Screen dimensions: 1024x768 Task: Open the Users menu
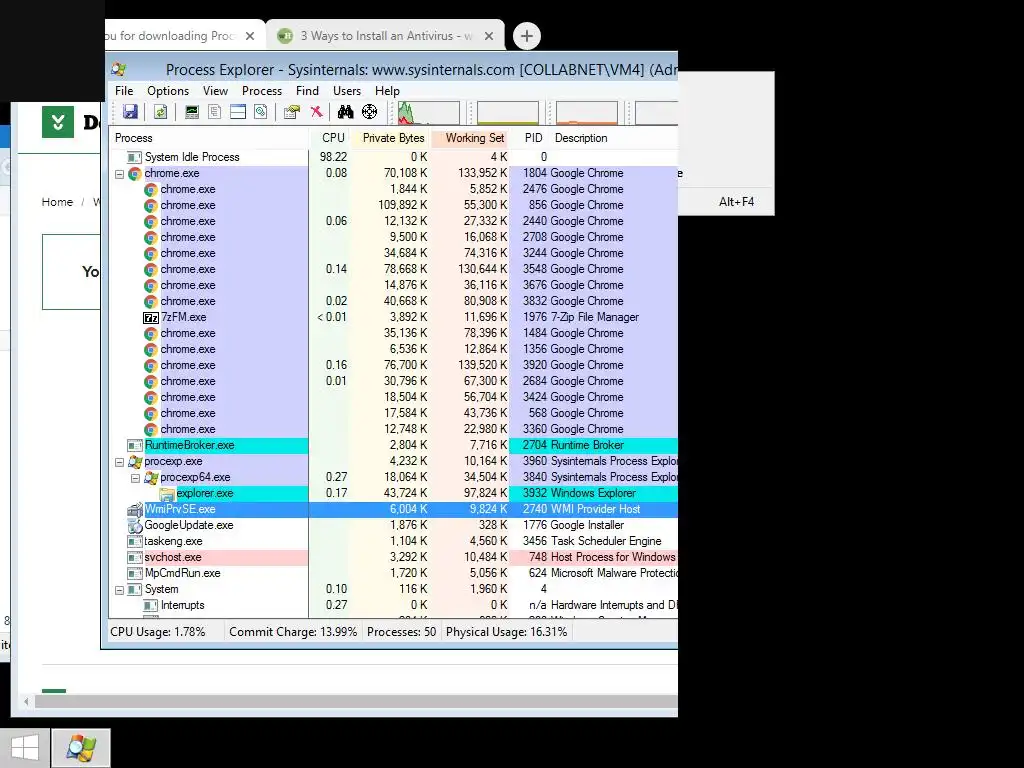[x=347, y=91]
